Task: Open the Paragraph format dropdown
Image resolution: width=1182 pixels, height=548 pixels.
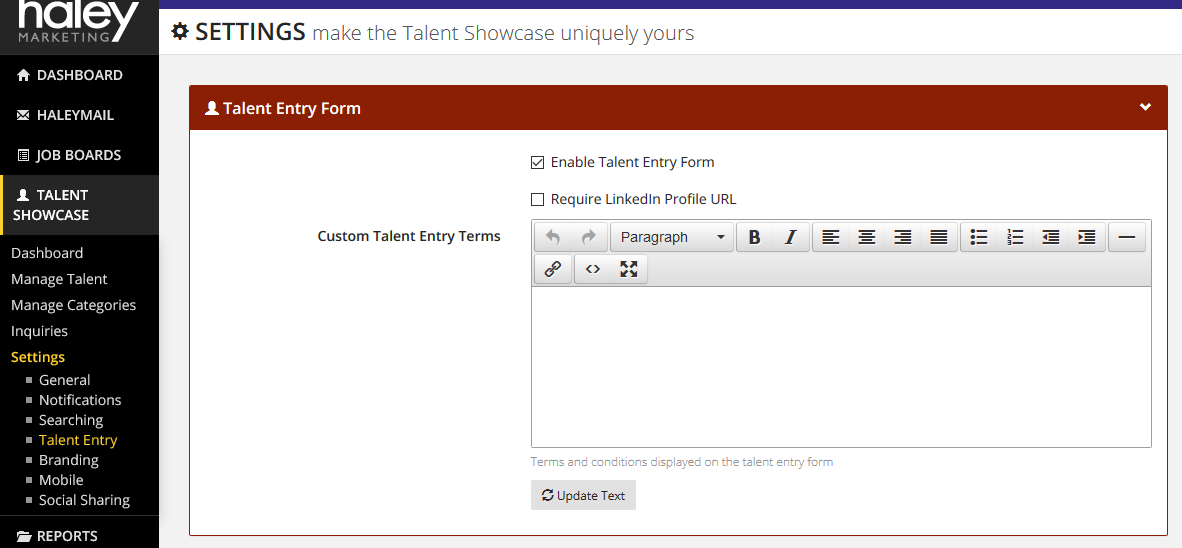Action: click(672, 237)
